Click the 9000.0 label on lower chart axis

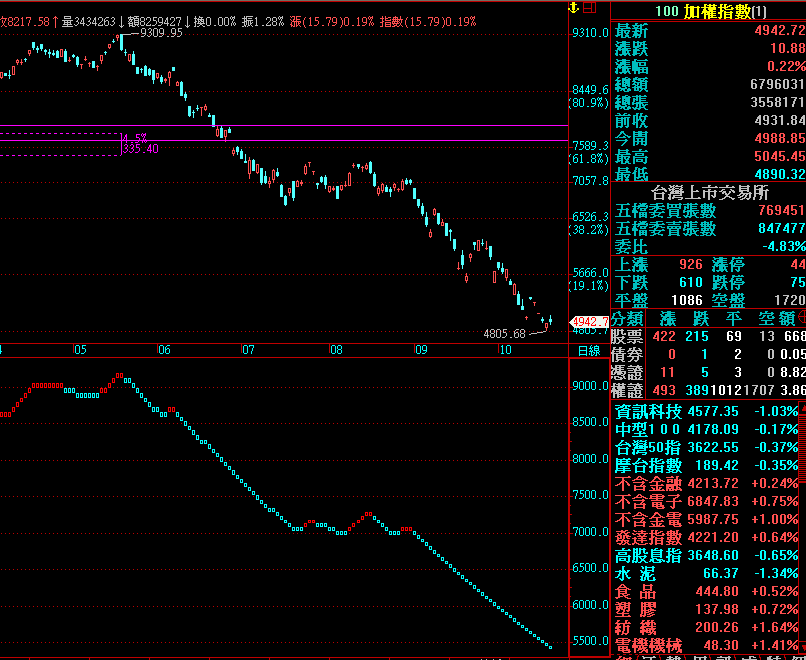tap(590, 386)
